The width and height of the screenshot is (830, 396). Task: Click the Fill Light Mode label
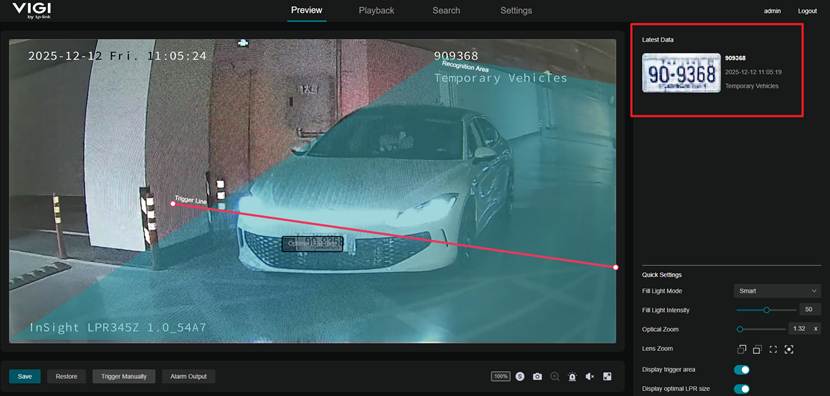pos(662,291)
